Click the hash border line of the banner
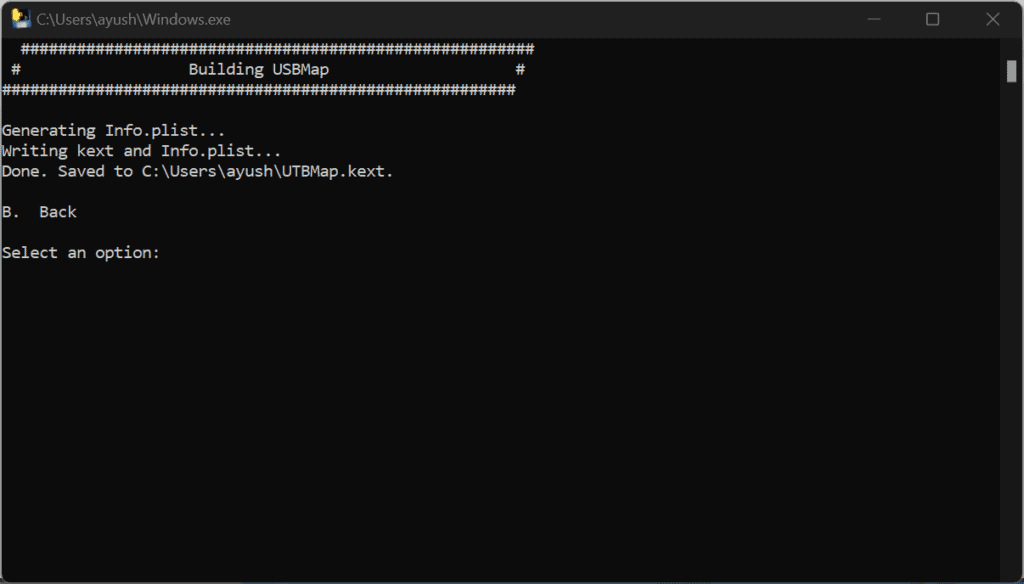This screenshot has height=584, width=1024. pyautogui.click(x=260, y=48)
